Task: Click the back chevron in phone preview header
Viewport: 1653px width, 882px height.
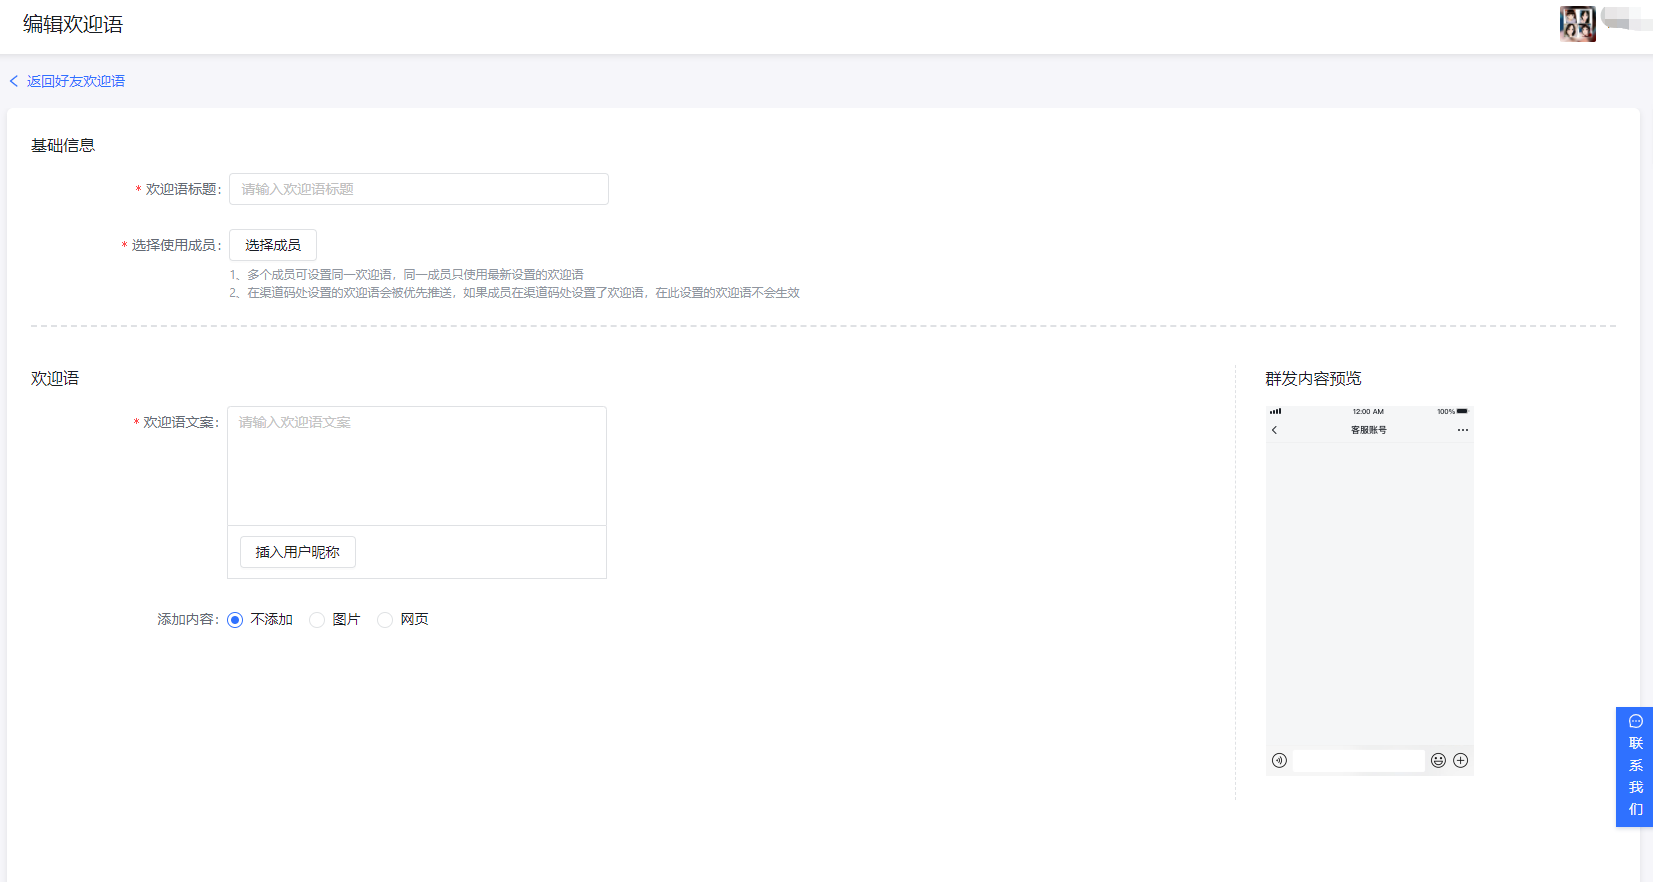Action: click(x=1274, y=430)
